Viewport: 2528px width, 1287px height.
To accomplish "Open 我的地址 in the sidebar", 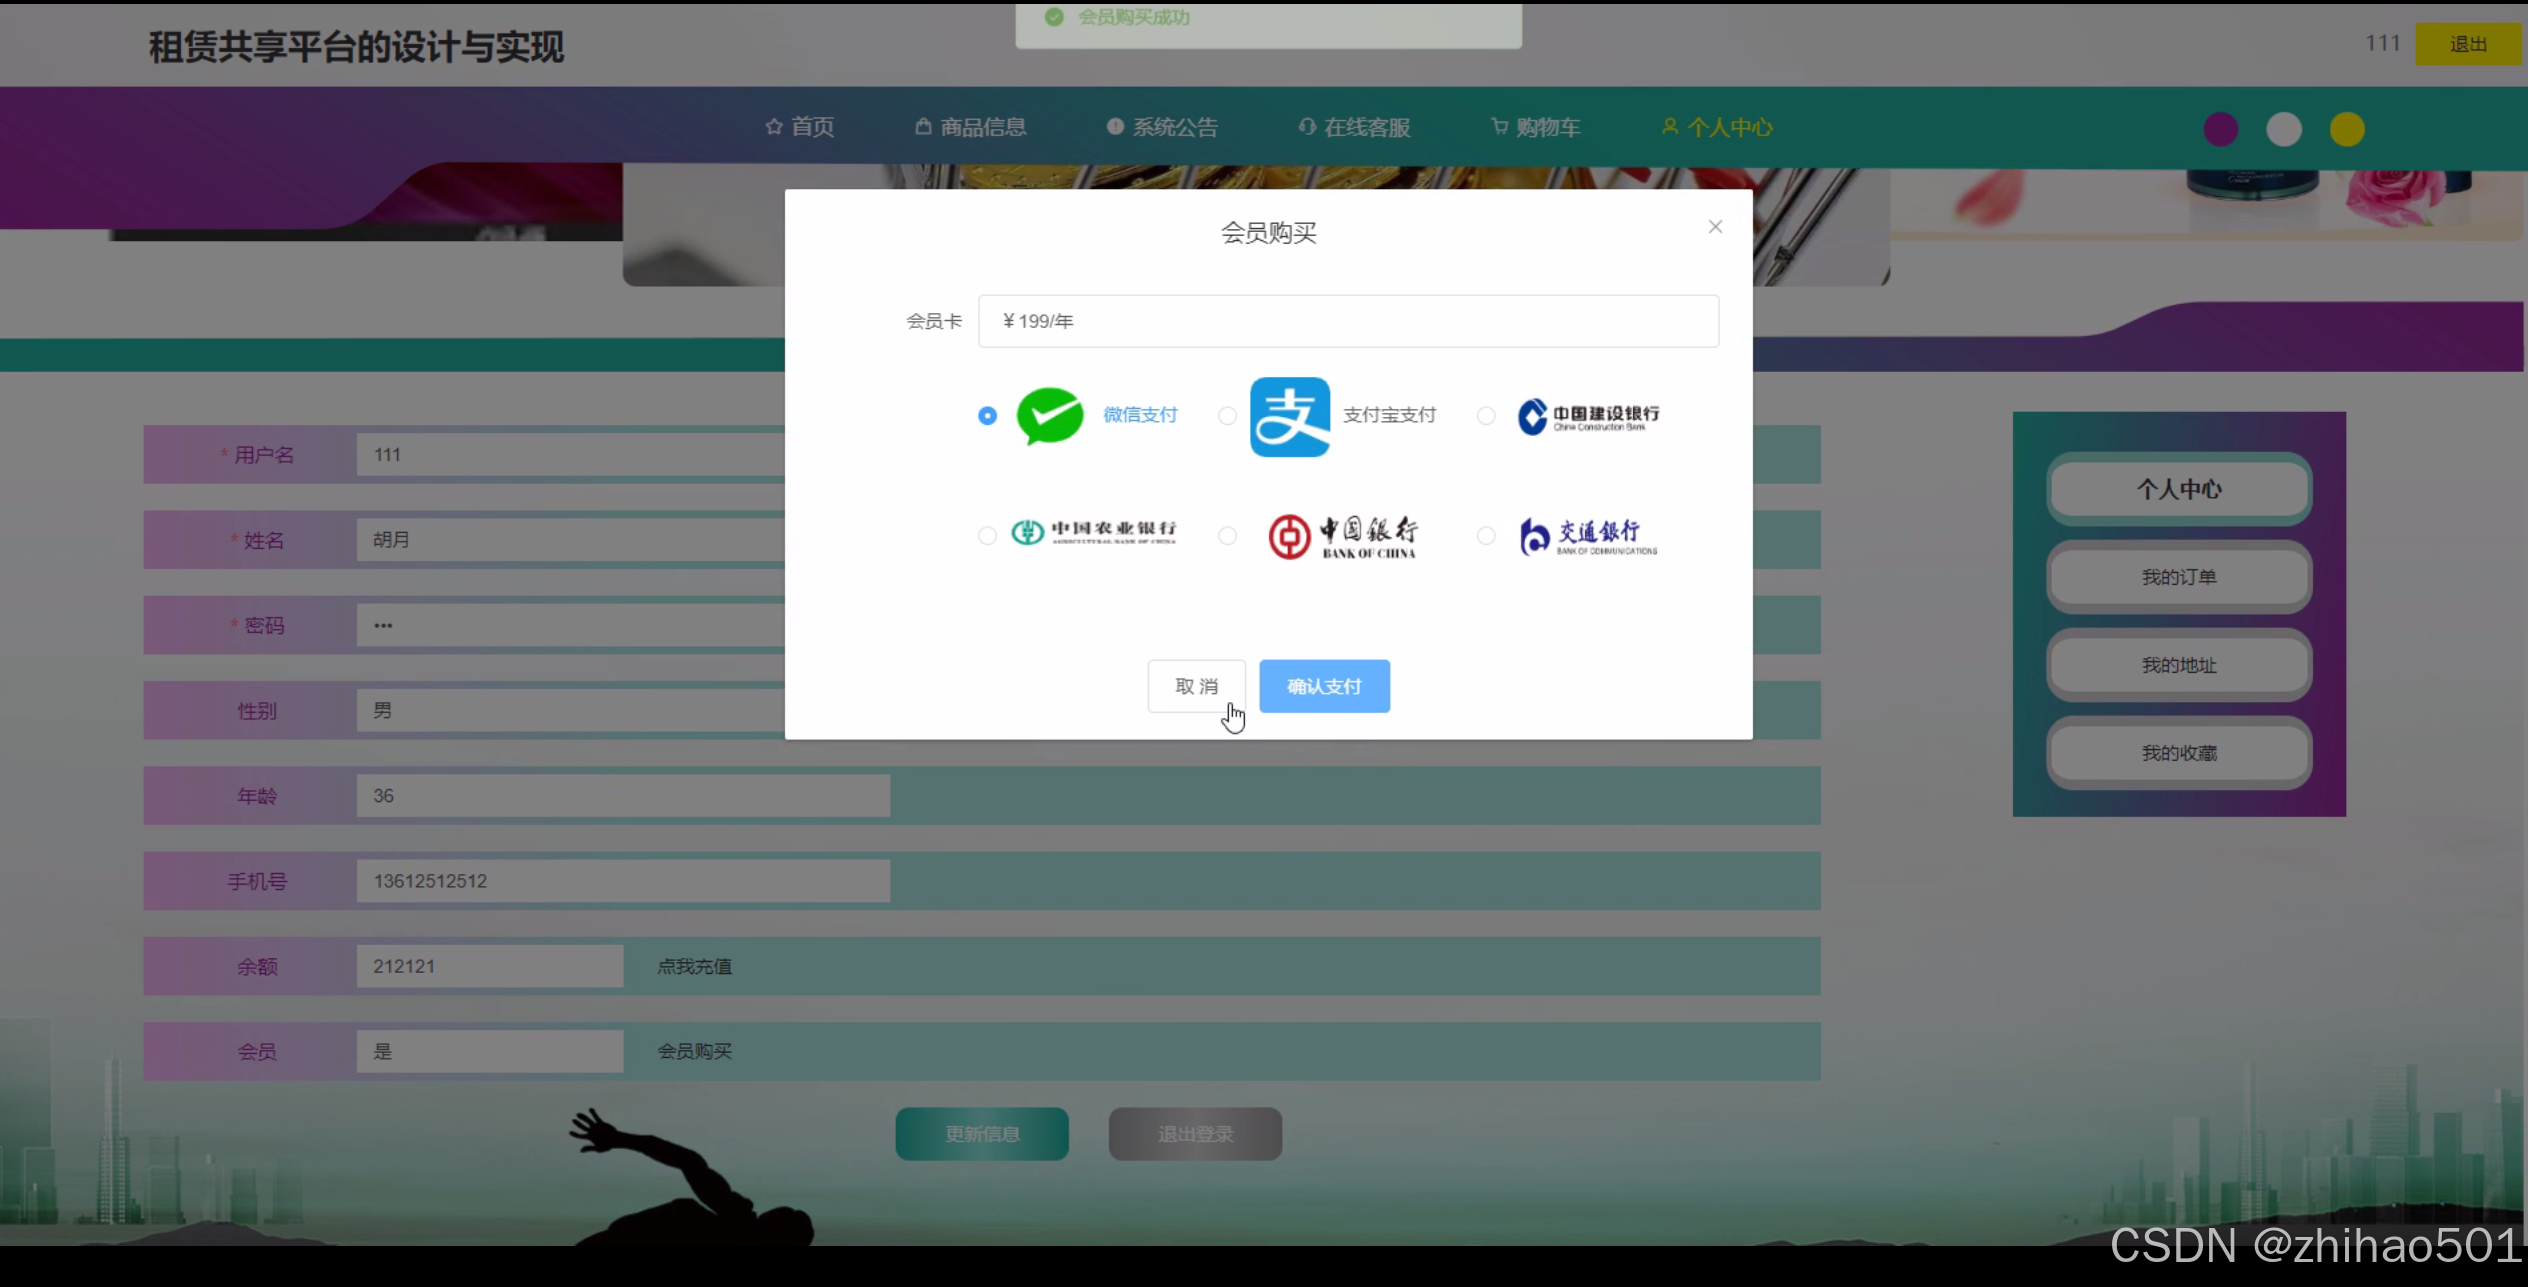I will coord(2179,665).
